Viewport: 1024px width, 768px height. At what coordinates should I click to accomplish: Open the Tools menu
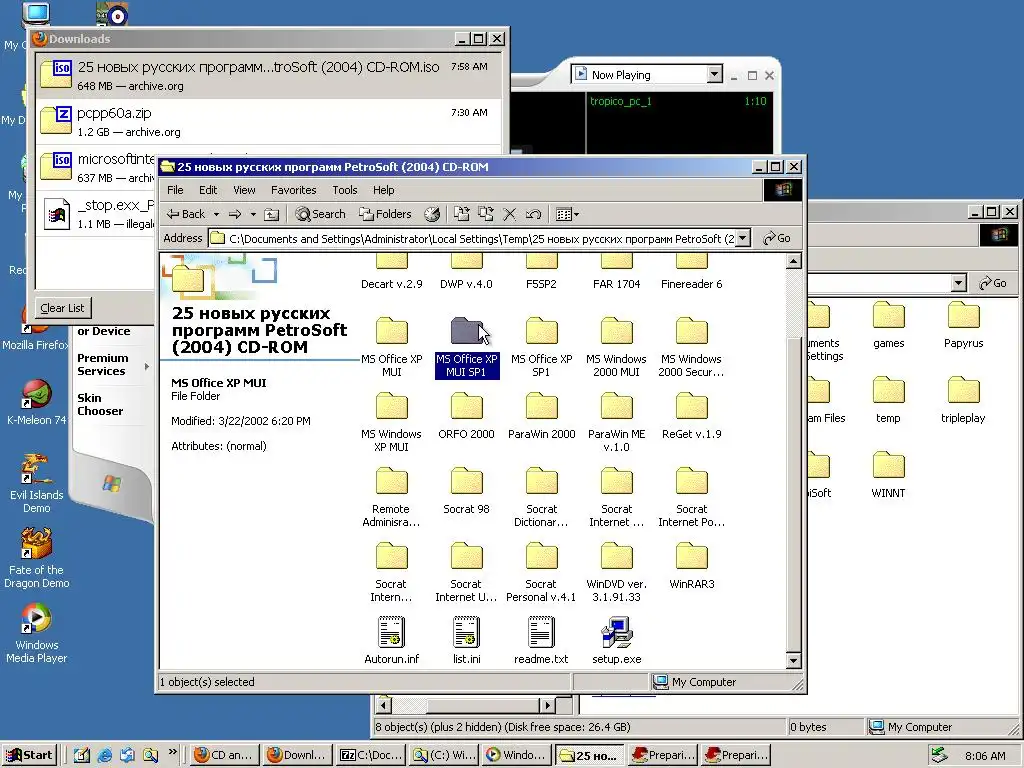tap(344, 190)
